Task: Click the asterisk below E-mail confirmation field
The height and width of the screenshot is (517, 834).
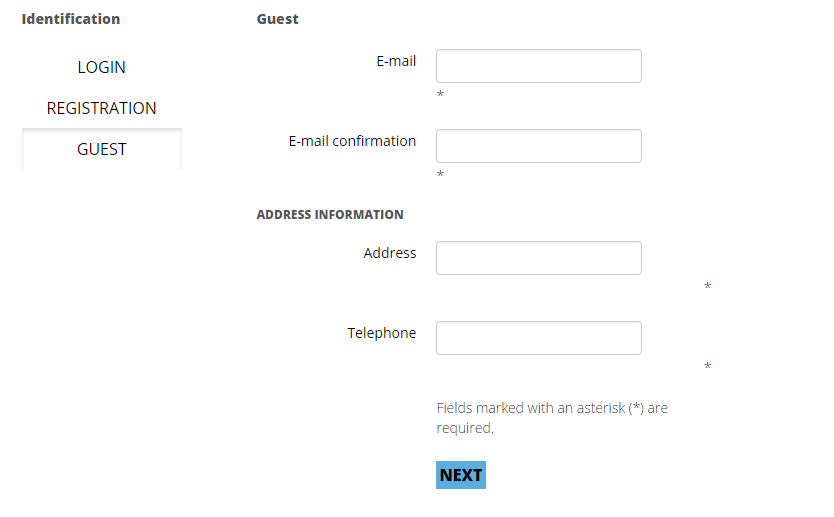Action: 440,175
